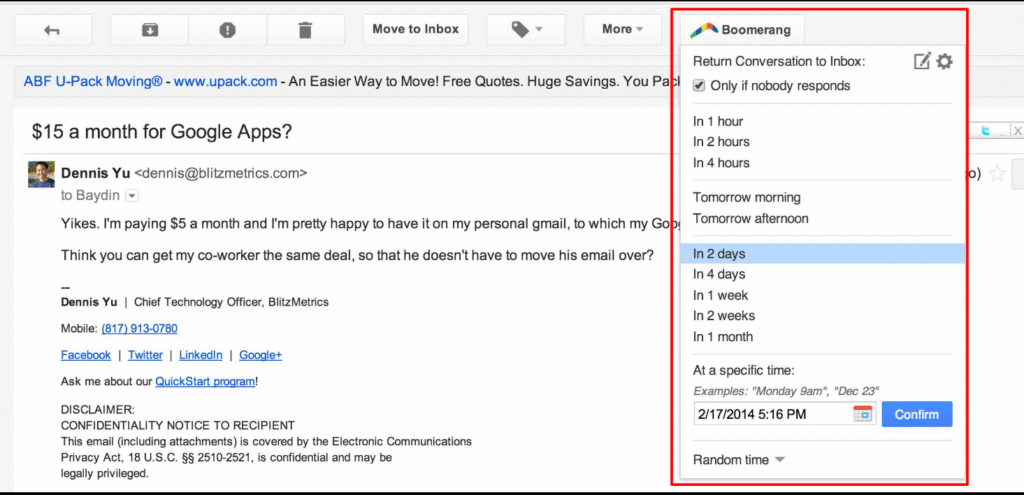Delete the email with the trash icon
Image resolution: width=1024 pixels, height=495 pixels.
305,30
